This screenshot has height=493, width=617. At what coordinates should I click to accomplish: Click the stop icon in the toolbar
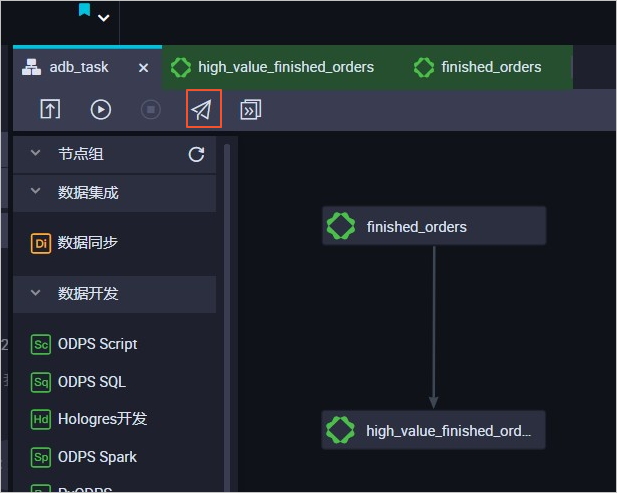pos(151,109)
